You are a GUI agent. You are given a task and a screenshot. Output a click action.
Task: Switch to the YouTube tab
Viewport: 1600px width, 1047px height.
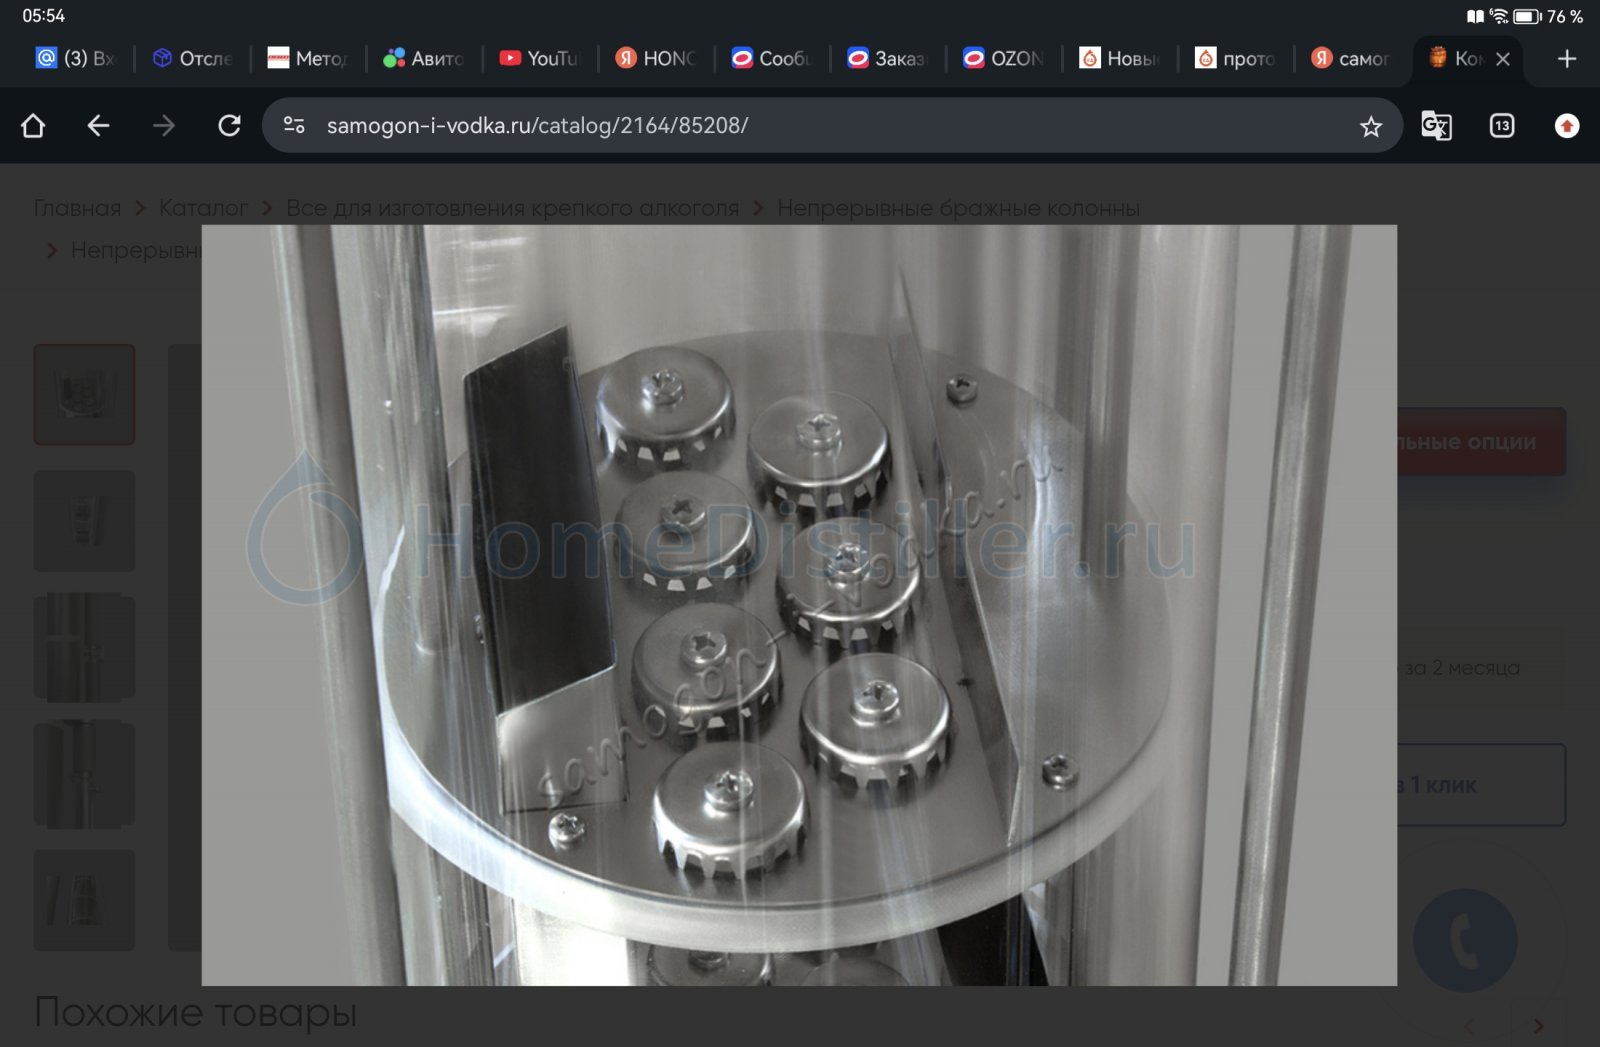coord(540,59)
